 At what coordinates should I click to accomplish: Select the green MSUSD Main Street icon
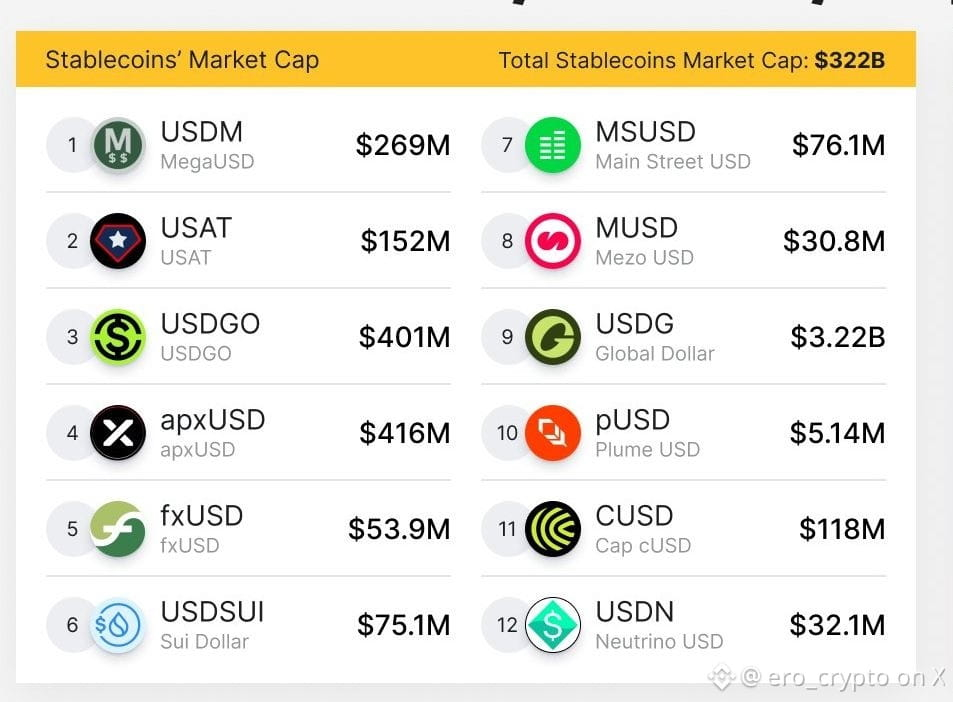[552, 145]
